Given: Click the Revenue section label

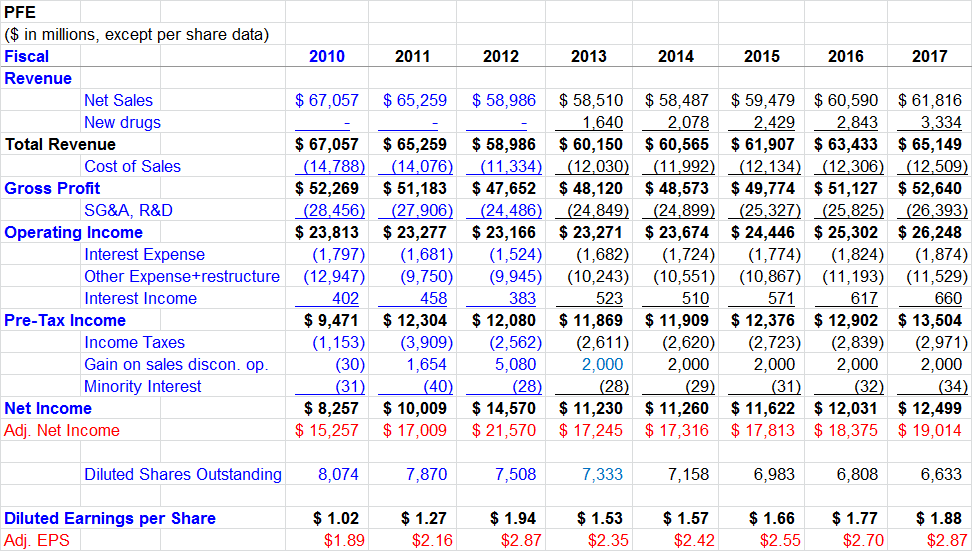Looking at the screenshot, I should pyautogui.click(x=38, y=79).
